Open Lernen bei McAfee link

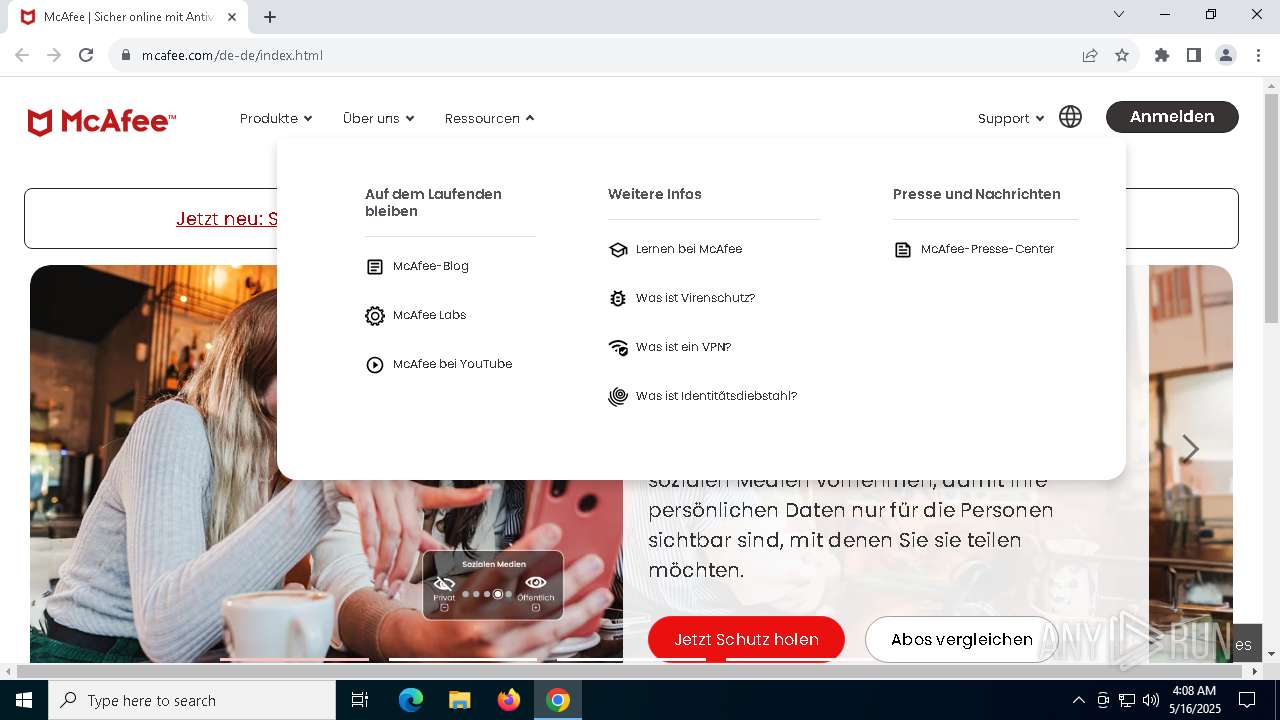(x=689, y=249)
